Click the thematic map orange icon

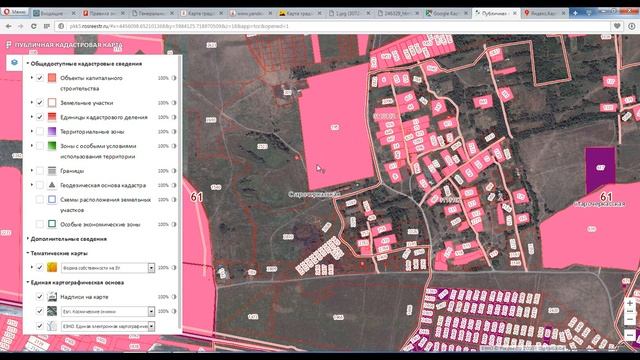click(52, 267)
